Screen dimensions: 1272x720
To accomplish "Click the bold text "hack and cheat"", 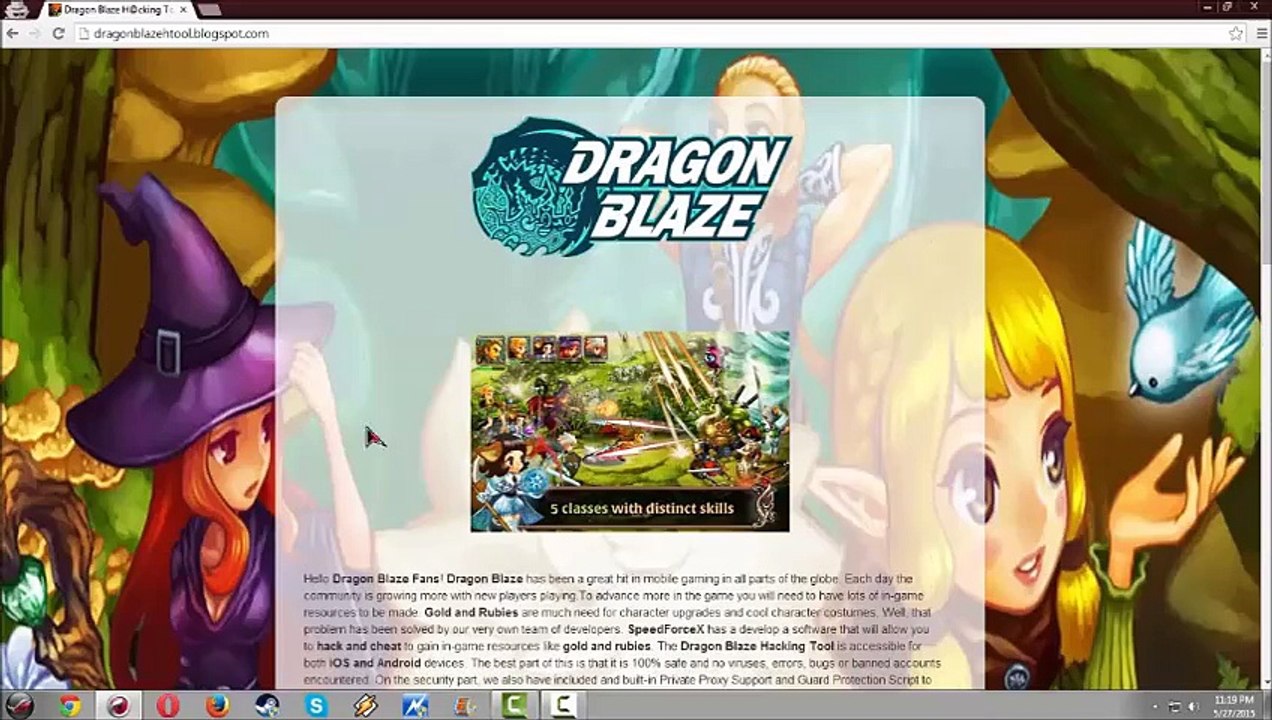I will click(x=359, y=646).
